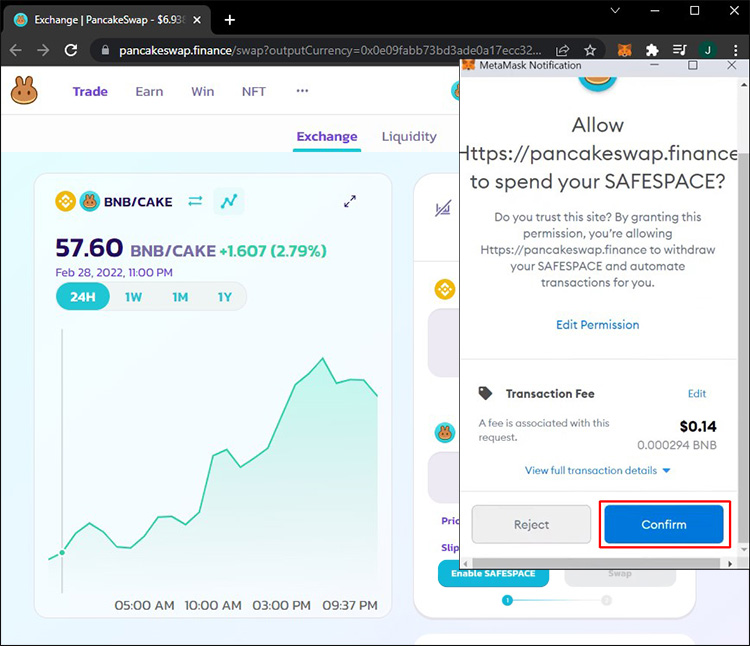
Task: Switch to the Liquidity tab
Action: [x=409, y=137]
